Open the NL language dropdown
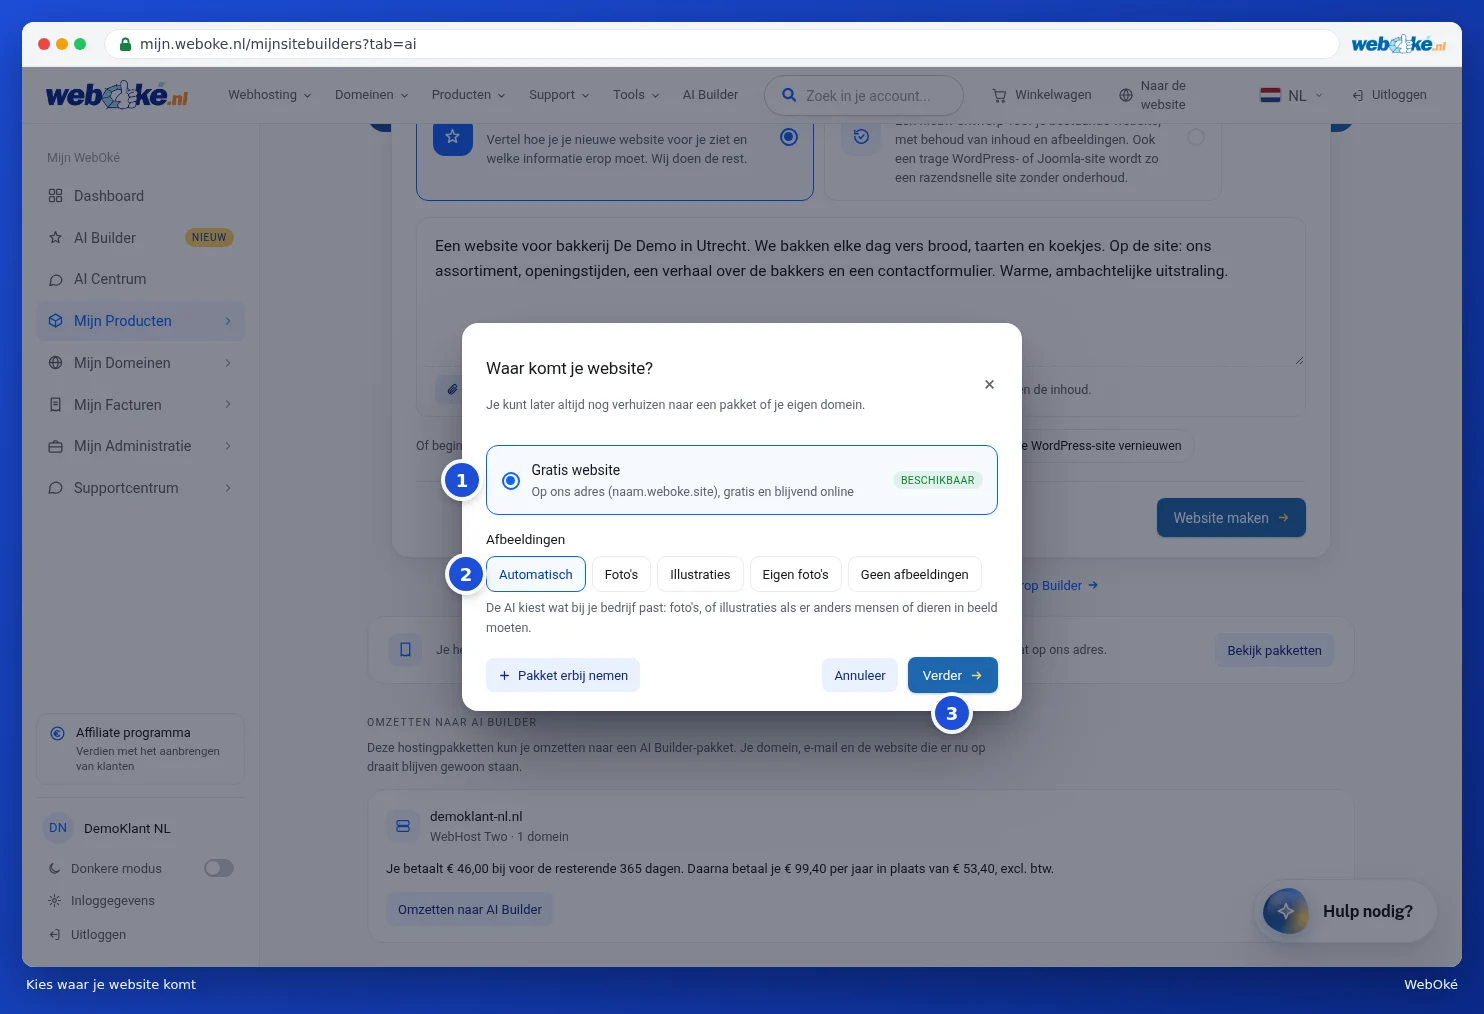1484x1014 pixels. pos(1292,95)
